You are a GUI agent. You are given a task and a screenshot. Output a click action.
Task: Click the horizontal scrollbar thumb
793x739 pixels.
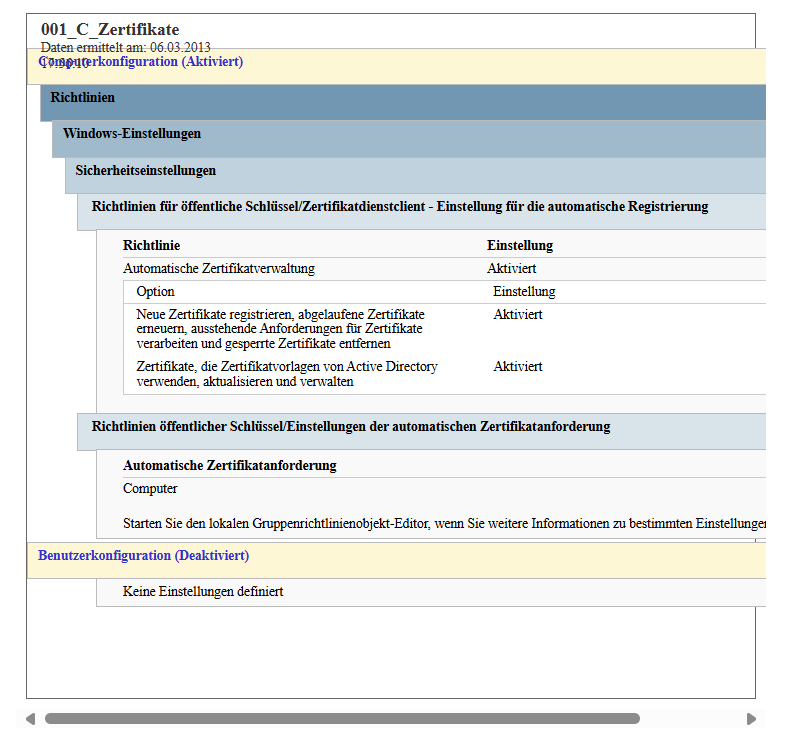342,719
